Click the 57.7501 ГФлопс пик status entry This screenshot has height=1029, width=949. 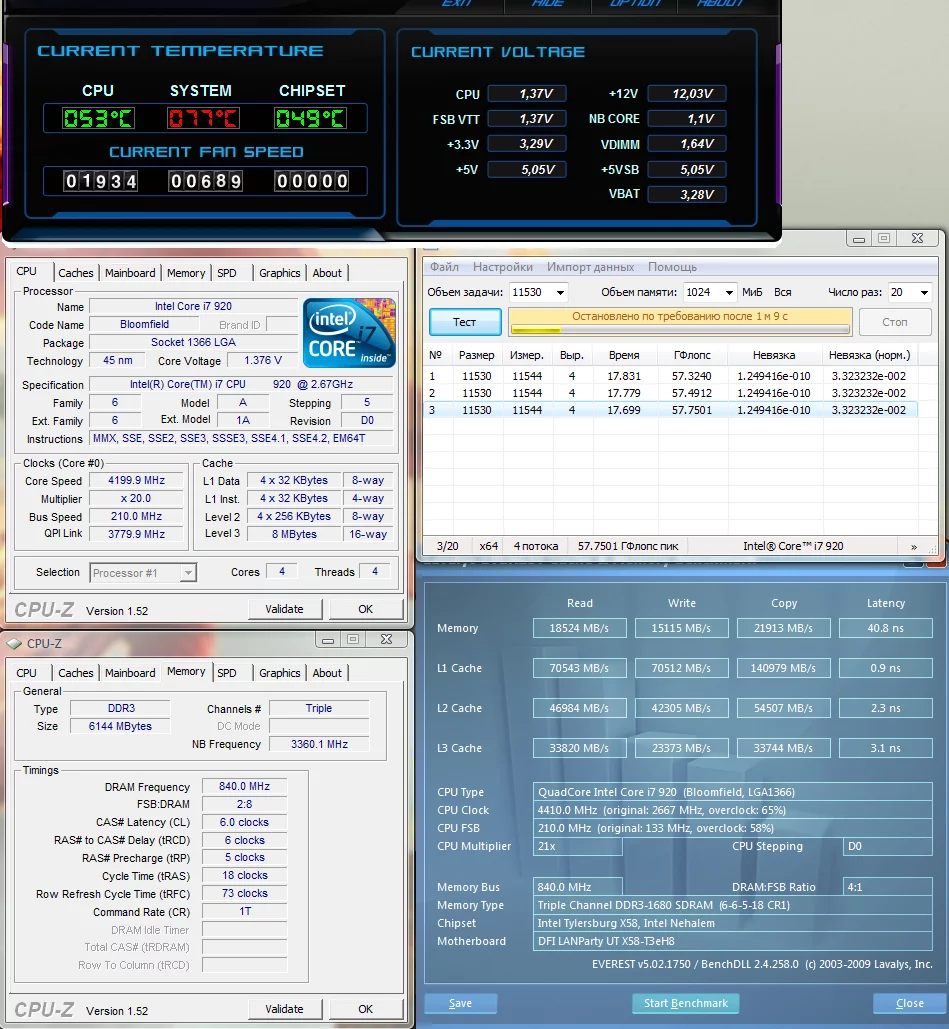tap(628, 546)
